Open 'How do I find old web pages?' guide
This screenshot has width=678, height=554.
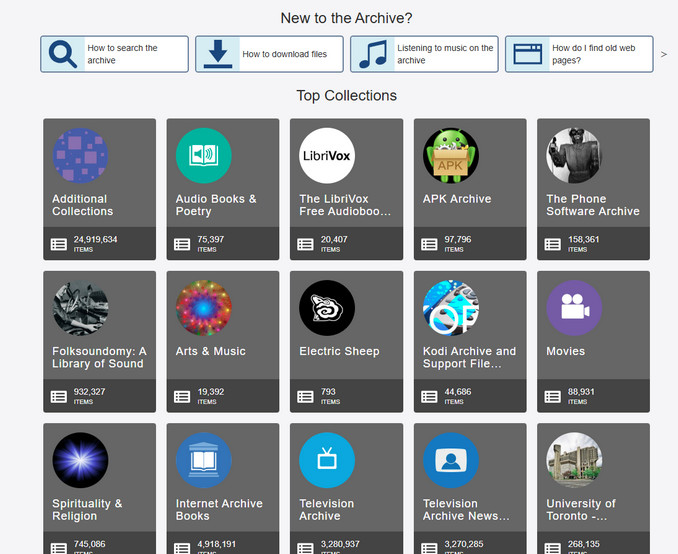click(x=579, y=54)
